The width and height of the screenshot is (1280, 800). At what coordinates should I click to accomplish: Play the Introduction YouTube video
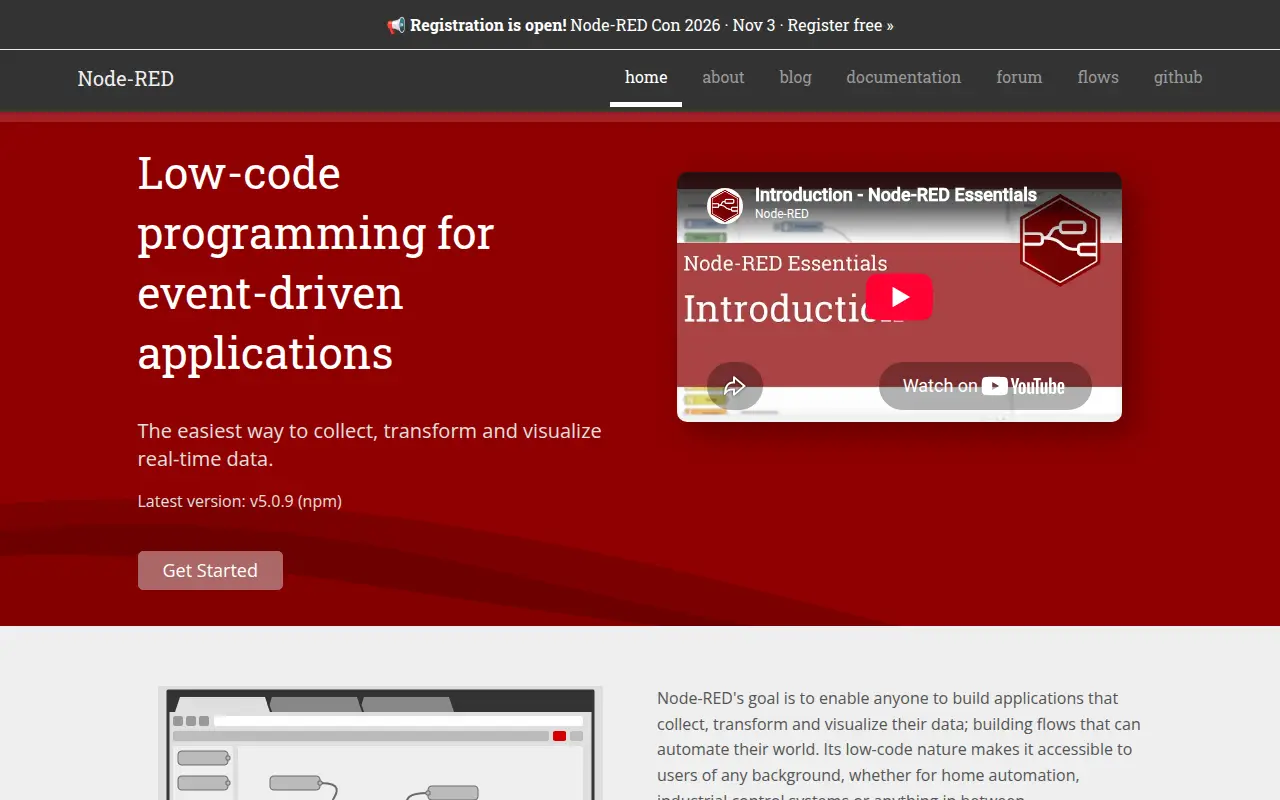coord(899,297)
